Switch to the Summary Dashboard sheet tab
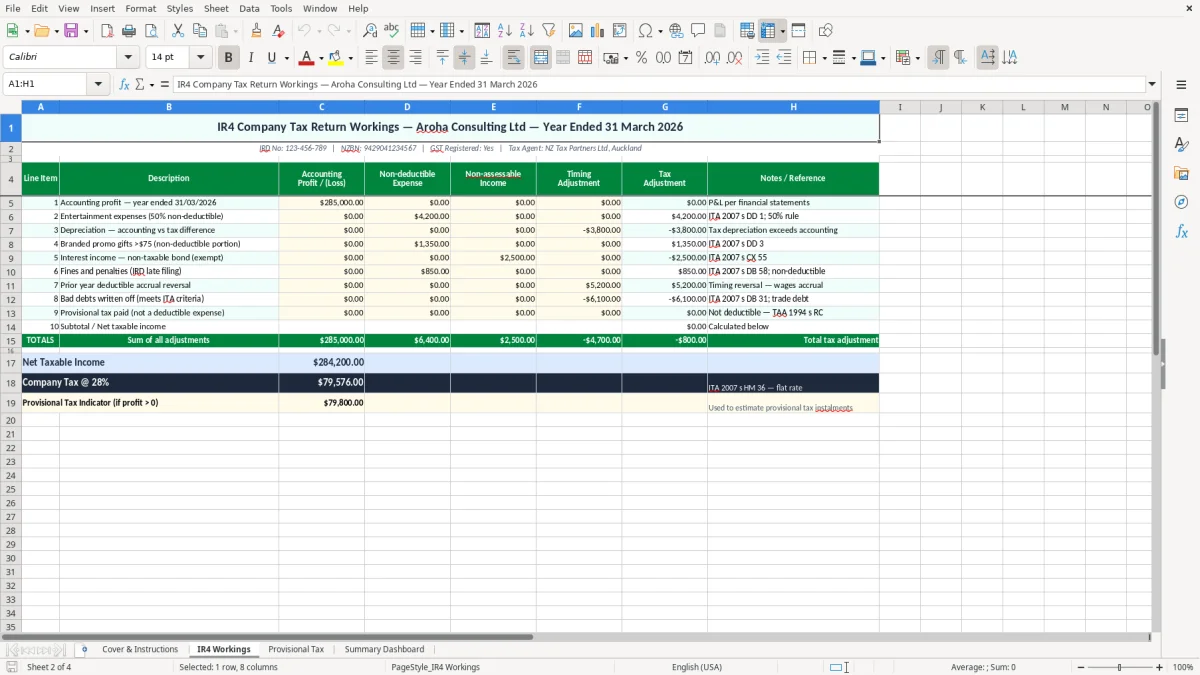This screenshot has height=675, width=1200. (384, 649)
